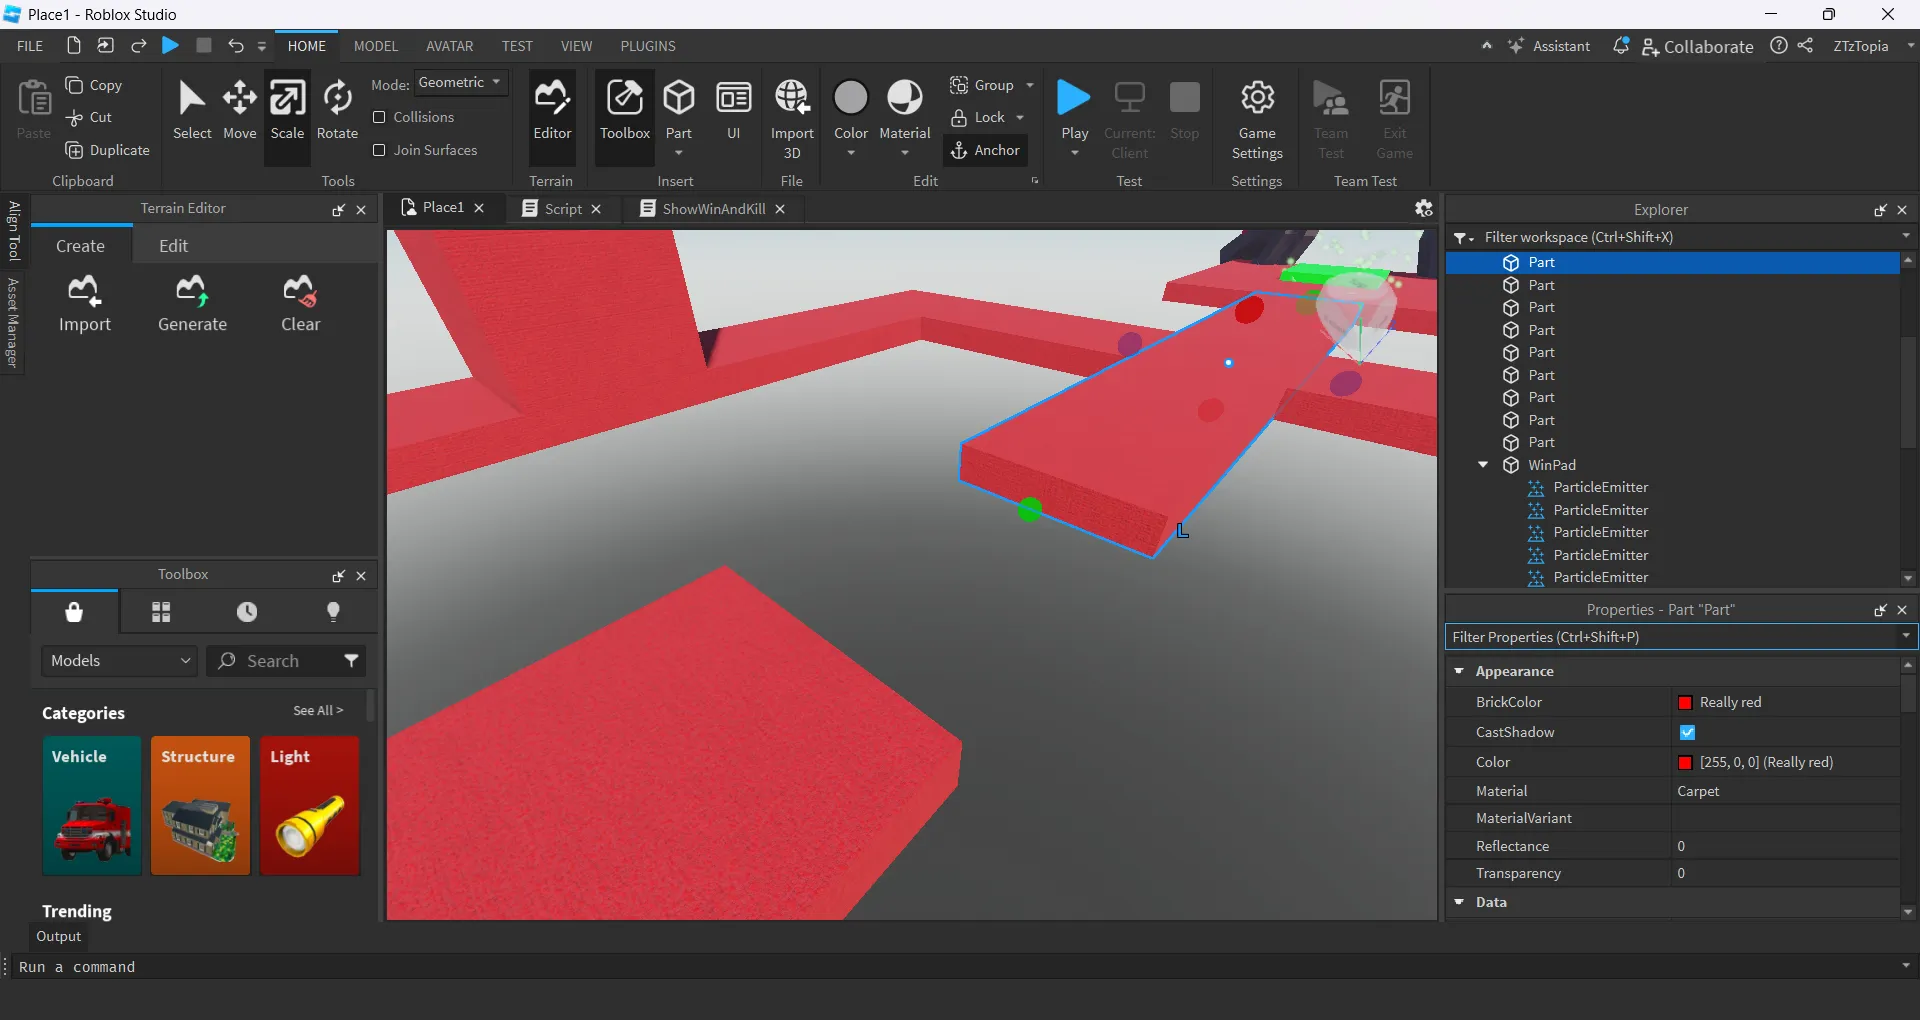Enable the Collisions checkbox

click(x=379, y=117)
